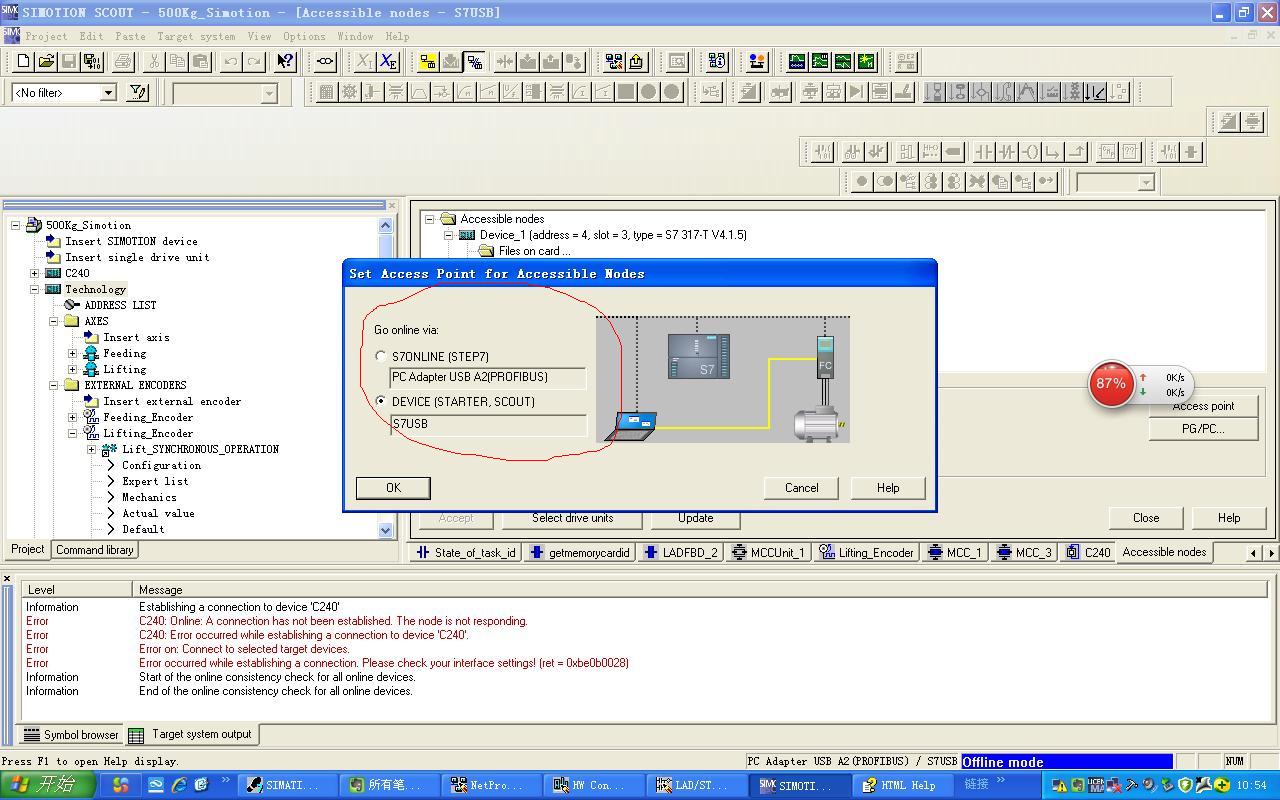
Task: Select the S7ONLINE (STEP7) radio option
Action: 381,356
